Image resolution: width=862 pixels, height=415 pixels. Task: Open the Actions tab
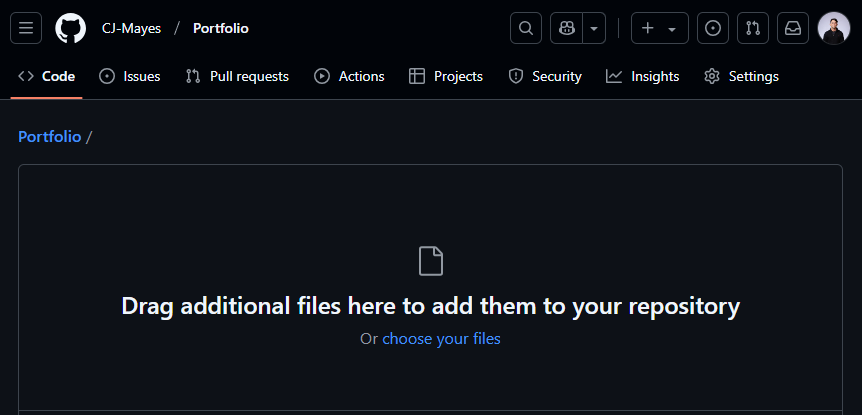tap(349, 76)
